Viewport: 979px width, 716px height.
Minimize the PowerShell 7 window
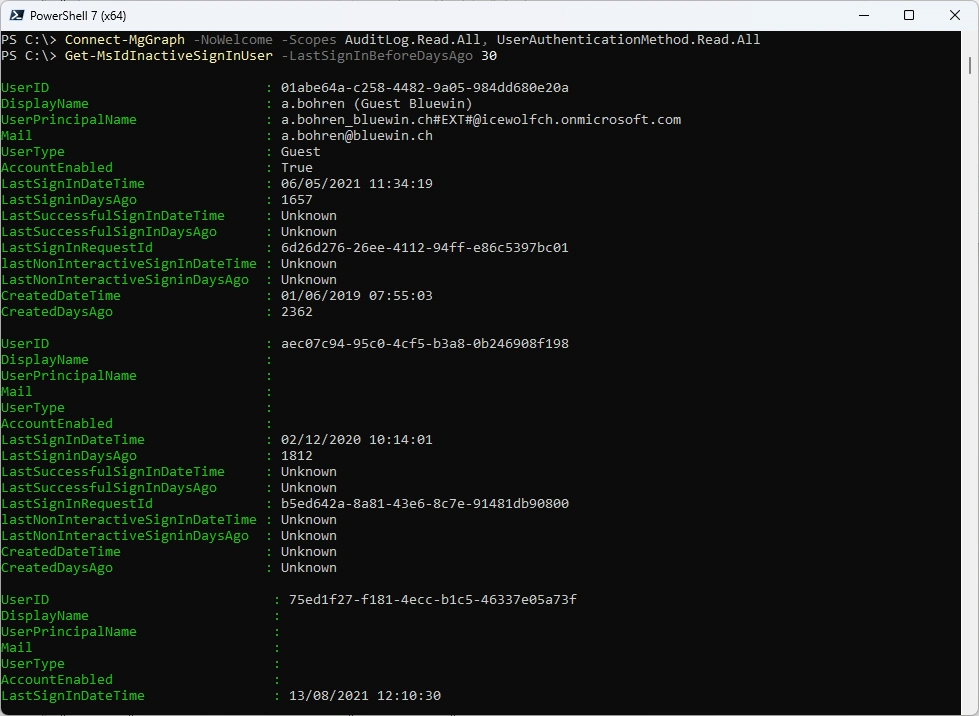click(863, 15)
